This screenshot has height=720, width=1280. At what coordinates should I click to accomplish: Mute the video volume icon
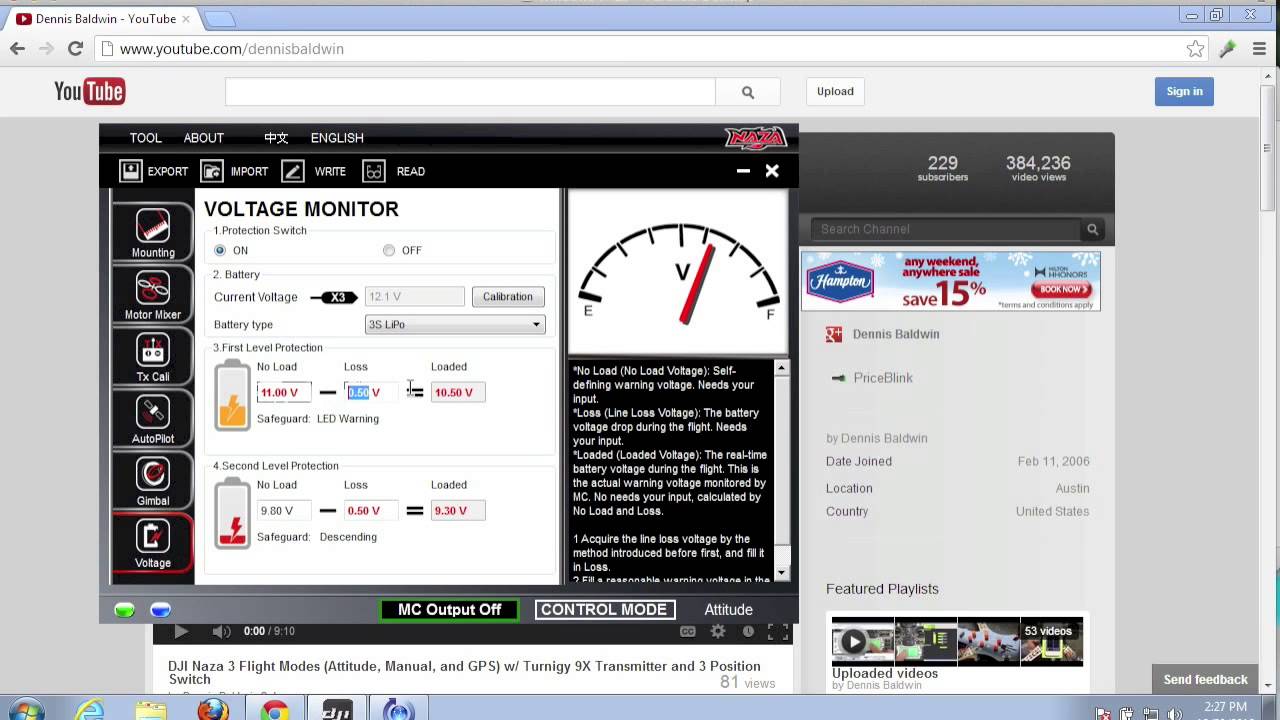(x=221, y=631)
